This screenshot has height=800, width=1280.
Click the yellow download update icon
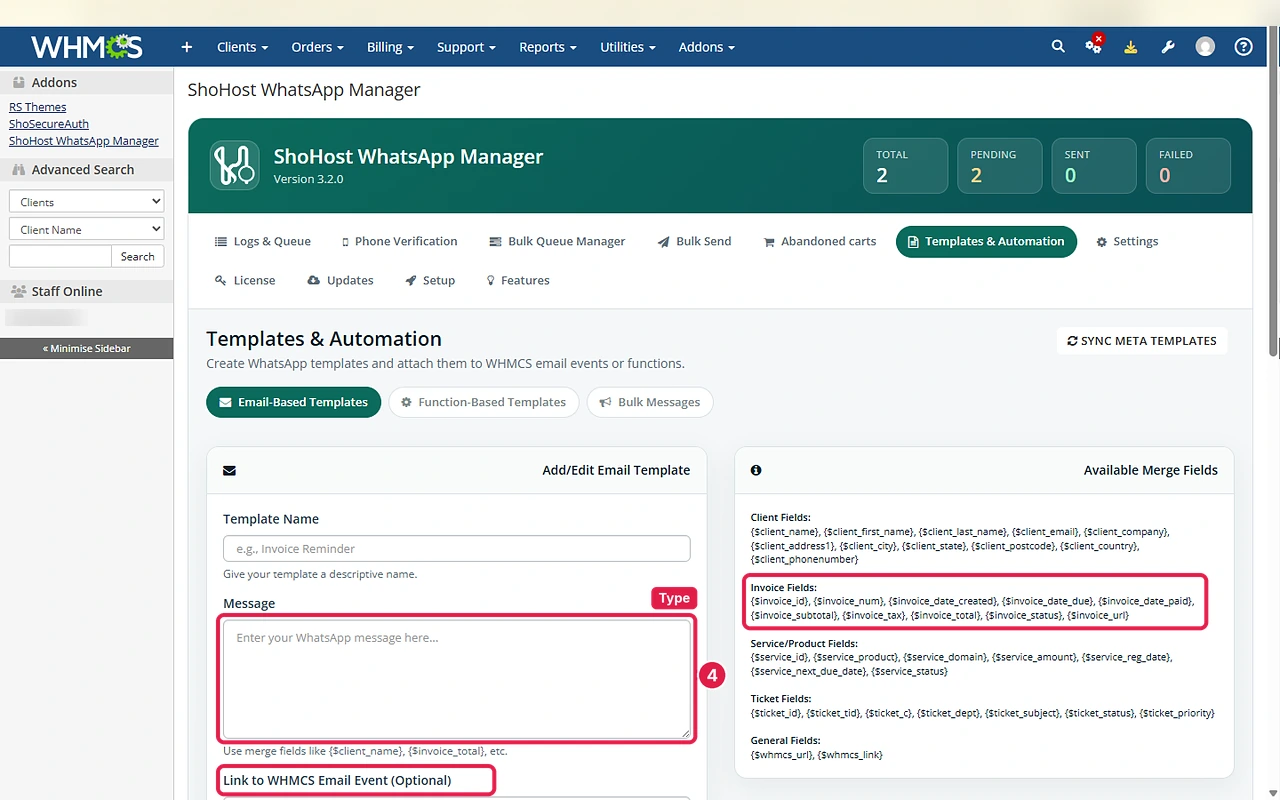point(1130,47)
